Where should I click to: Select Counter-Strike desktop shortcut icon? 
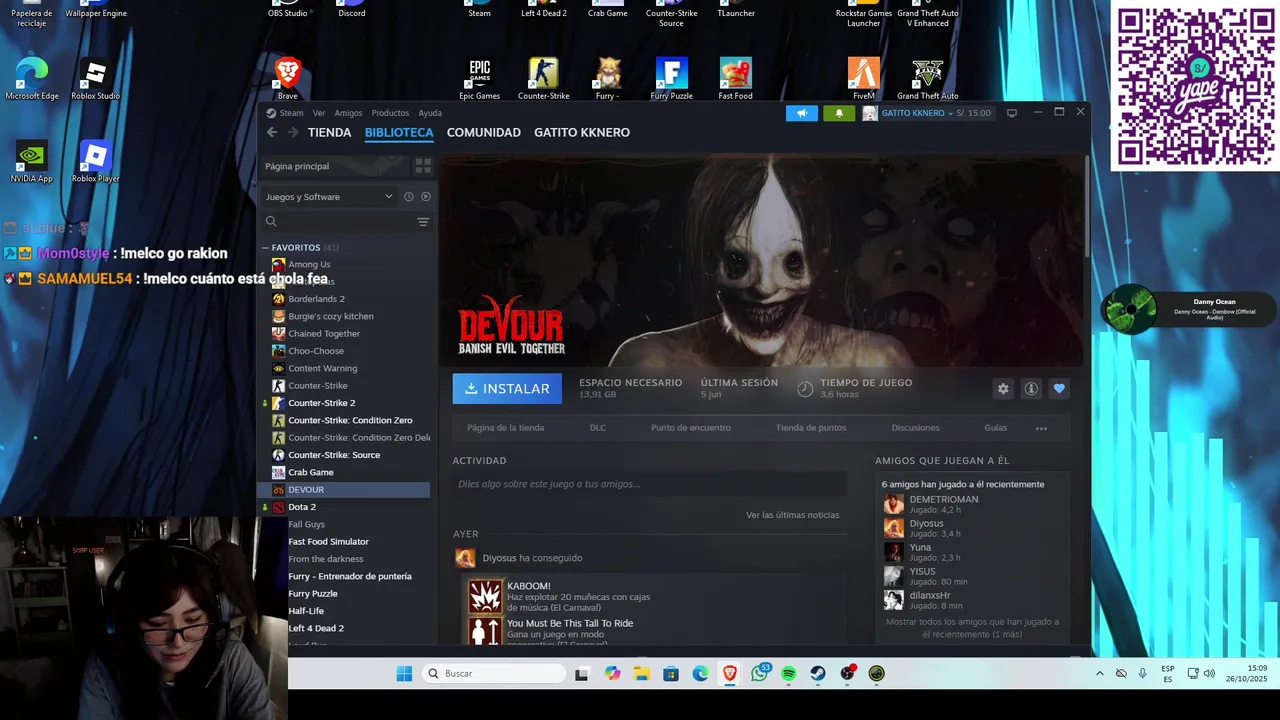point(543,78)
